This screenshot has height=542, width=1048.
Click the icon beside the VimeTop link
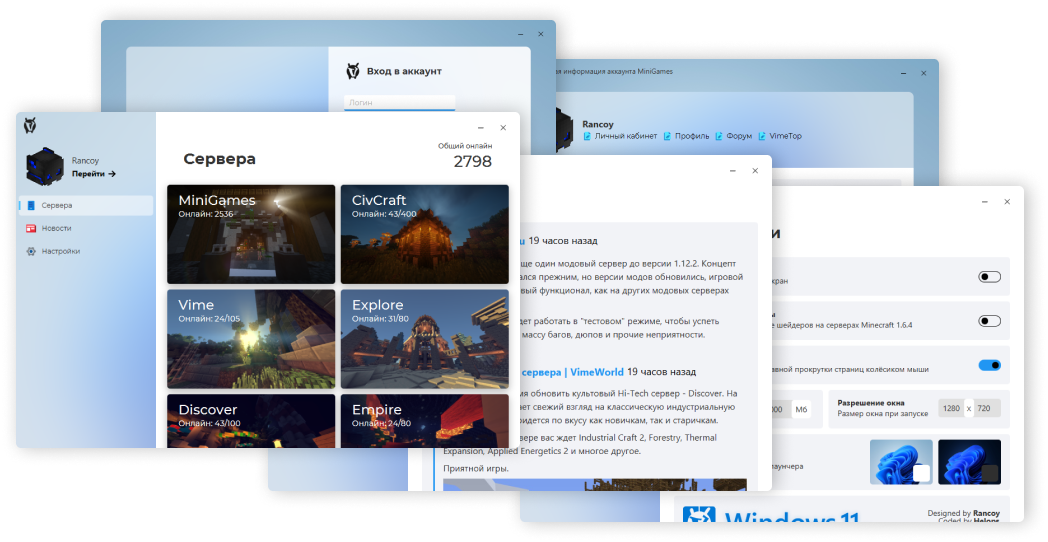click(x=762, y=136)
